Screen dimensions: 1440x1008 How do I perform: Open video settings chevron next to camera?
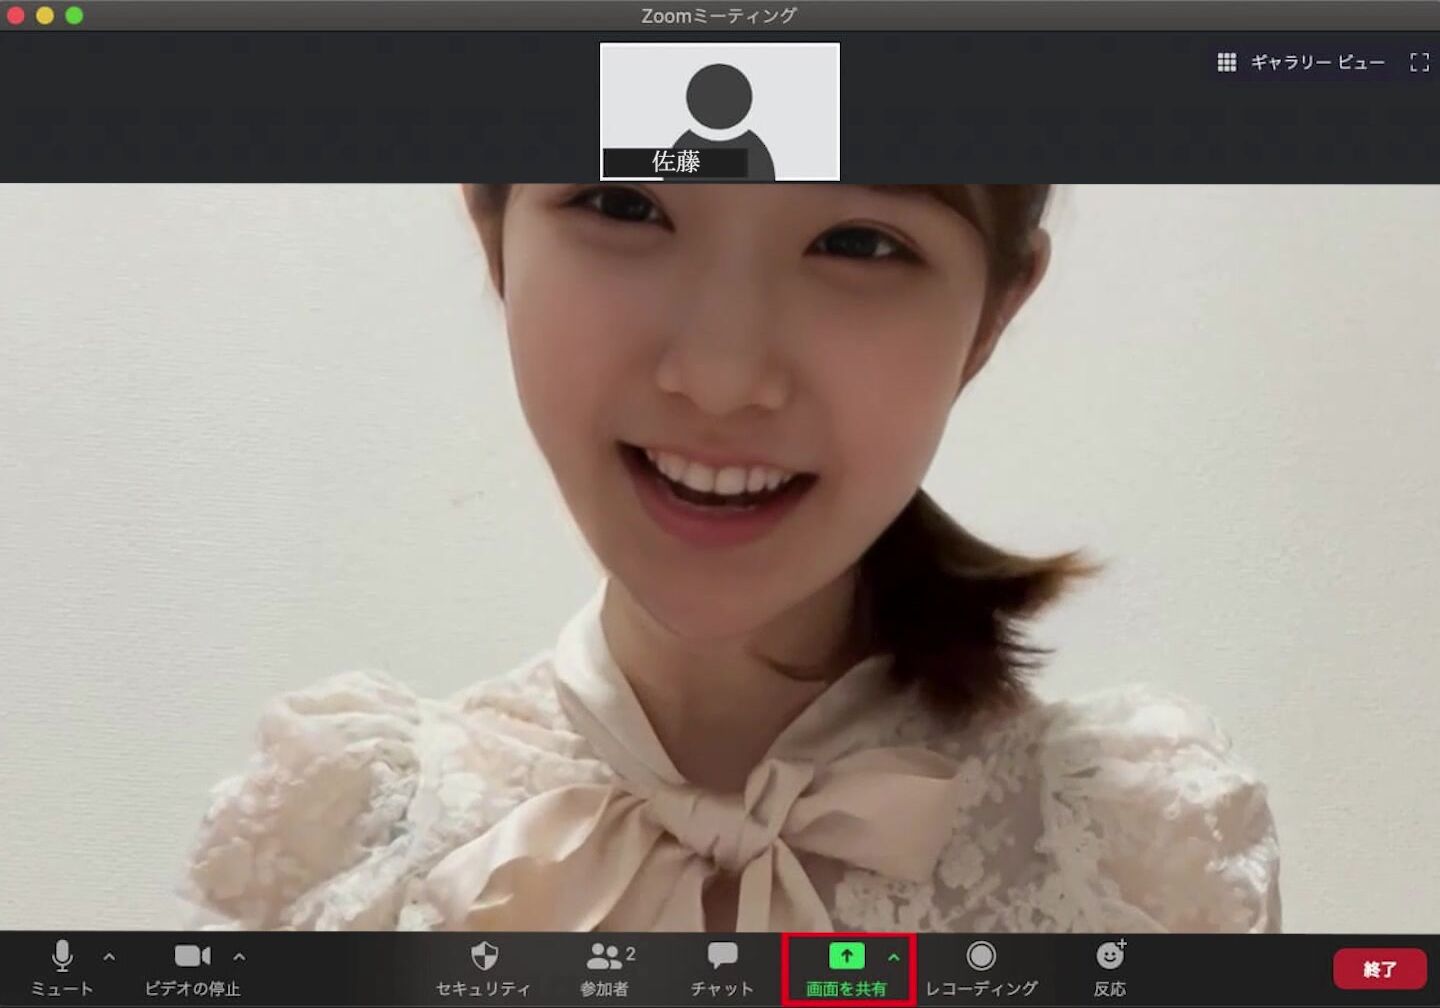[x=239, y=957]
